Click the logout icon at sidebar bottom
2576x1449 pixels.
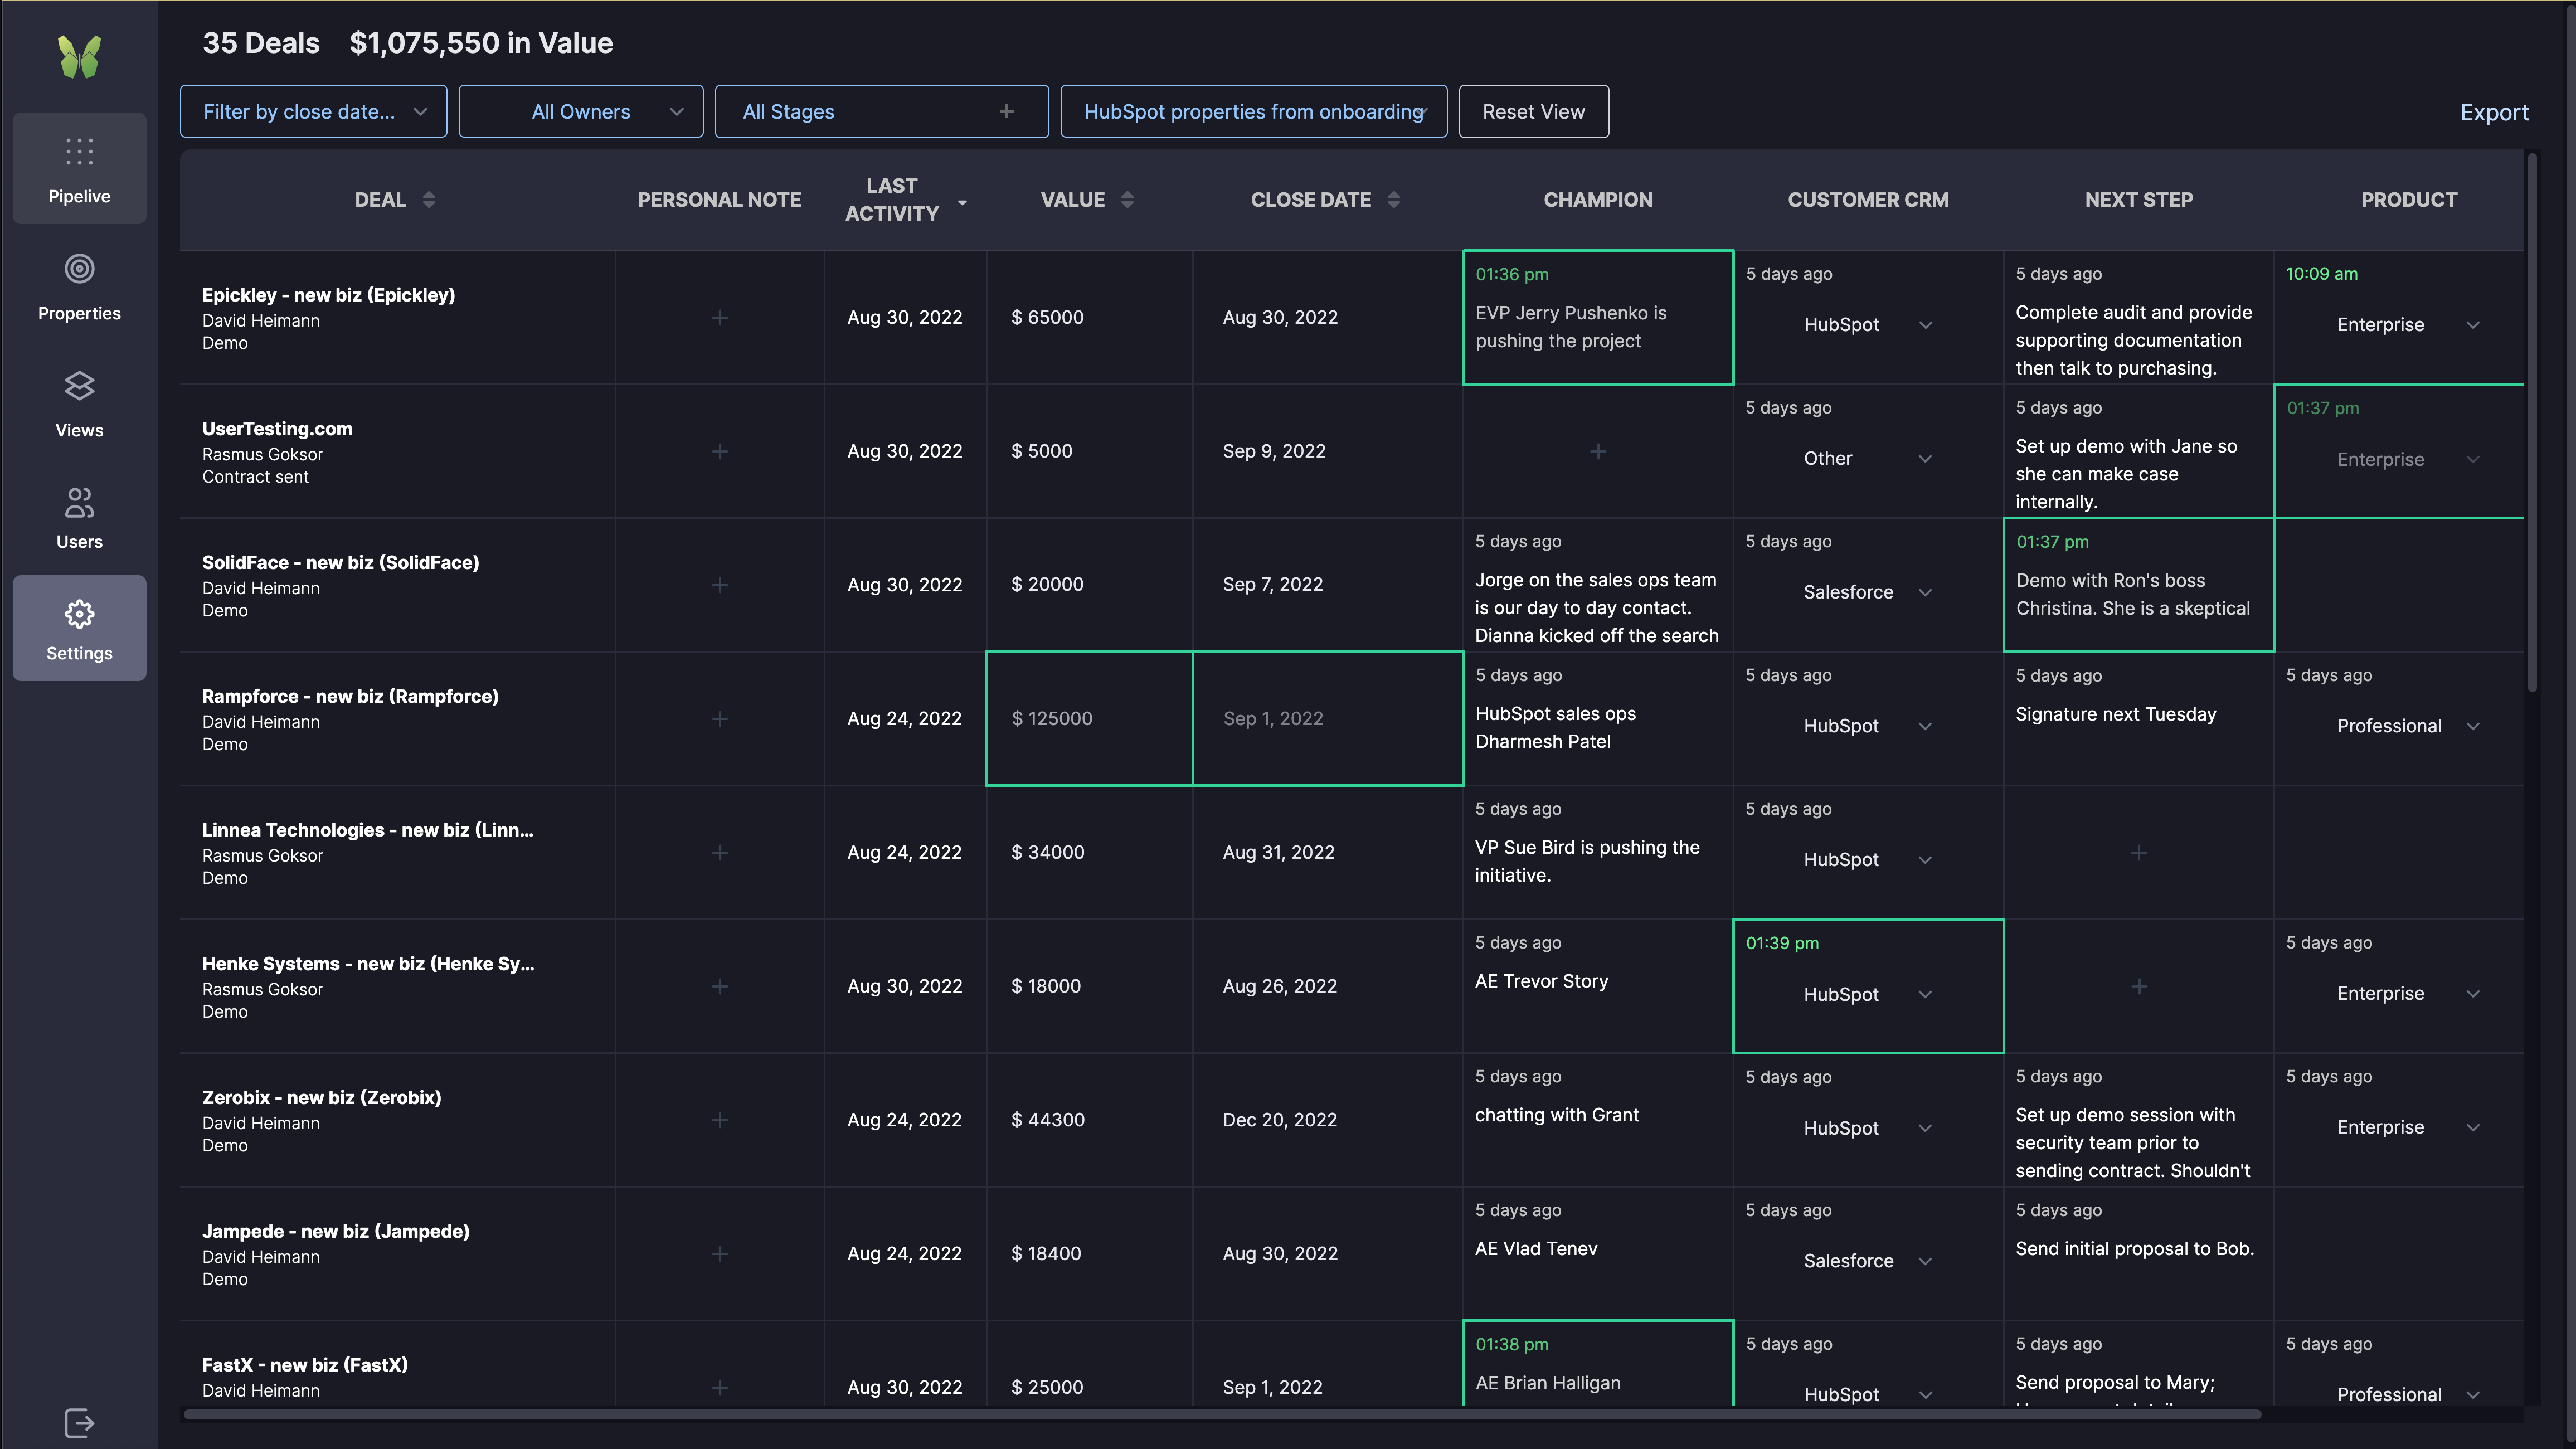click(x=79, y=1422)
